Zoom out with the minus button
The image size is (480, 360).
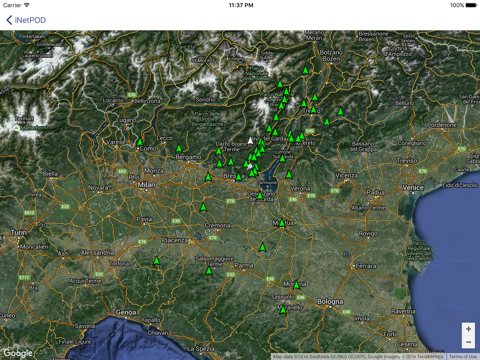coord(468,342)
